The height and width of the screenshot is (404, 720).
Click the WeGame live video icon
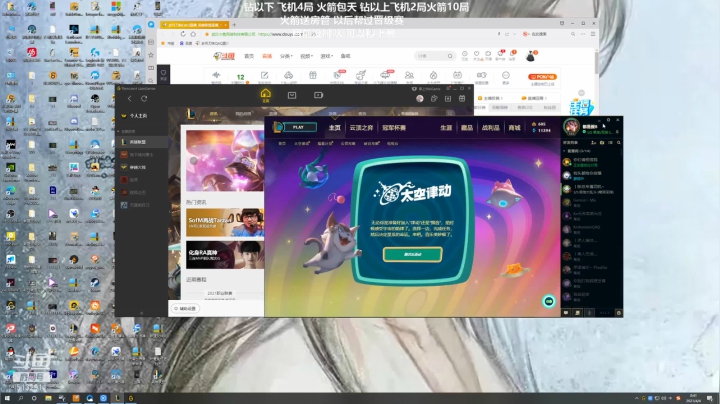(318, 95)
